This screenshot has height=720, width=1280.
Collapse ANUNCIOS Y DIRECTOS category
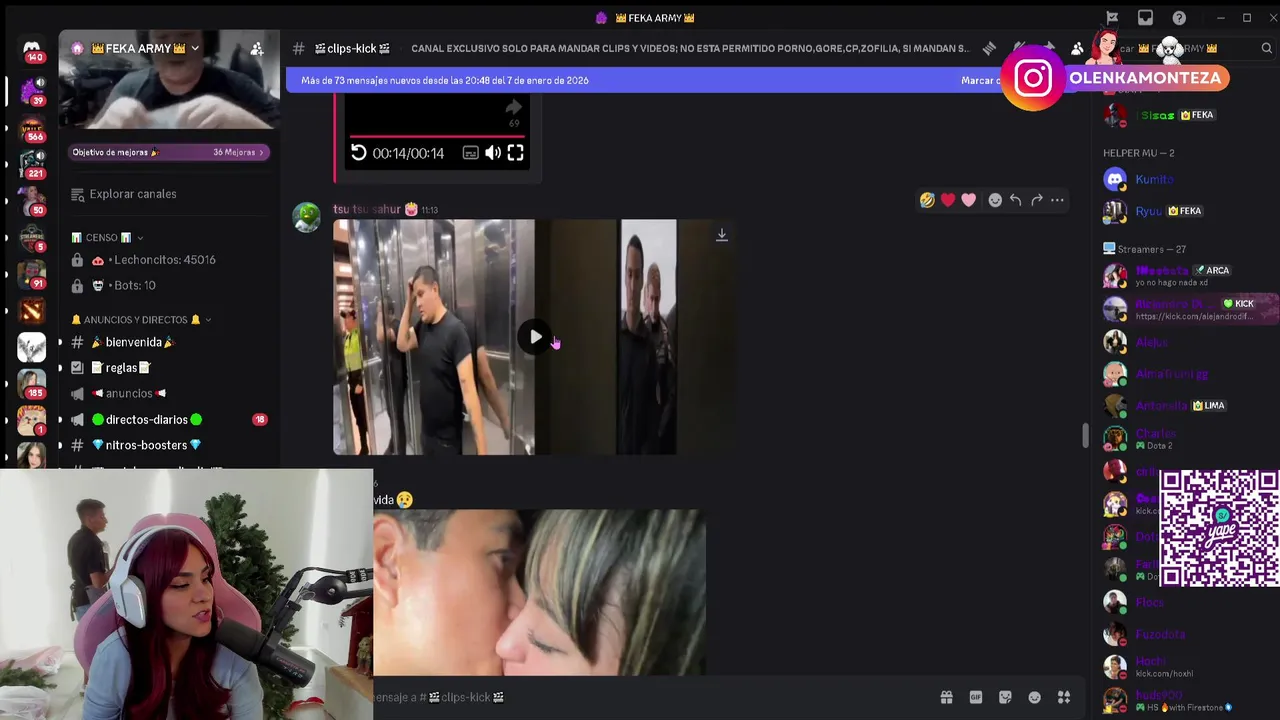[141, 319]
